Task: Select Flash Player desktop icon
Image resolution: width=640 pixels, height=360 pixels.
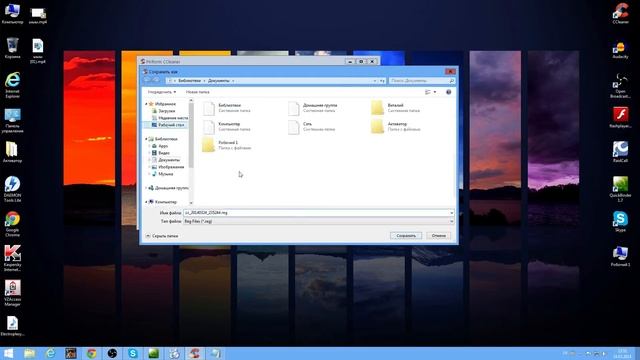Action: click(620, 118)
